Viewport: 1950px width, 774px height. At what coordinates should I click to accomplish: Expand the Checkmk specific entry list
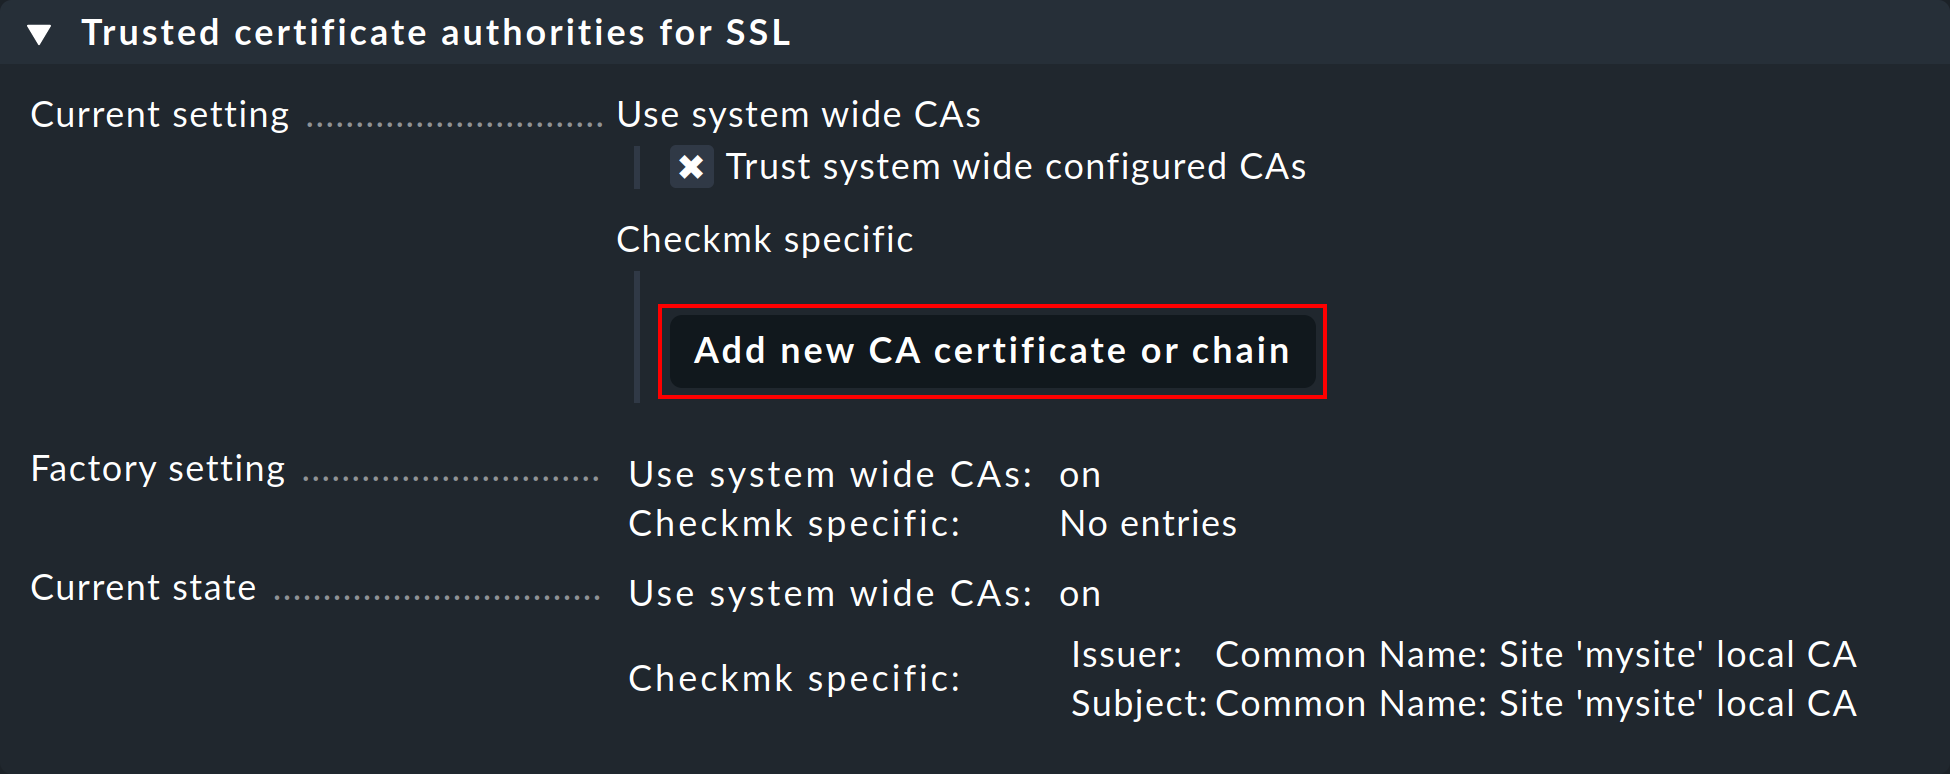point(765,239)
